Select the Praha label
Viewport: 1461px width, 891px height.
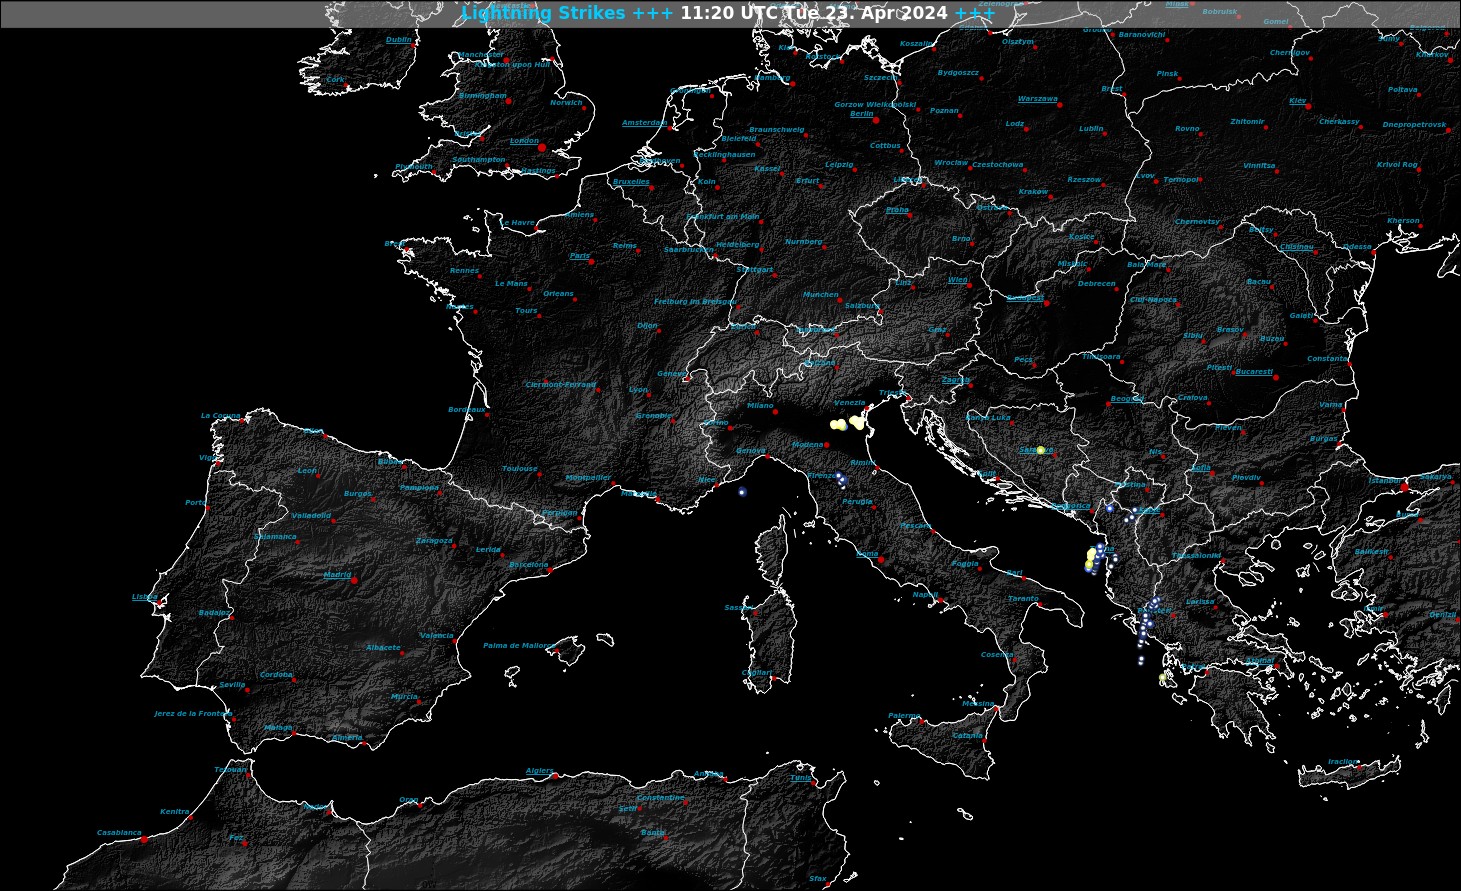coord(897,210)
